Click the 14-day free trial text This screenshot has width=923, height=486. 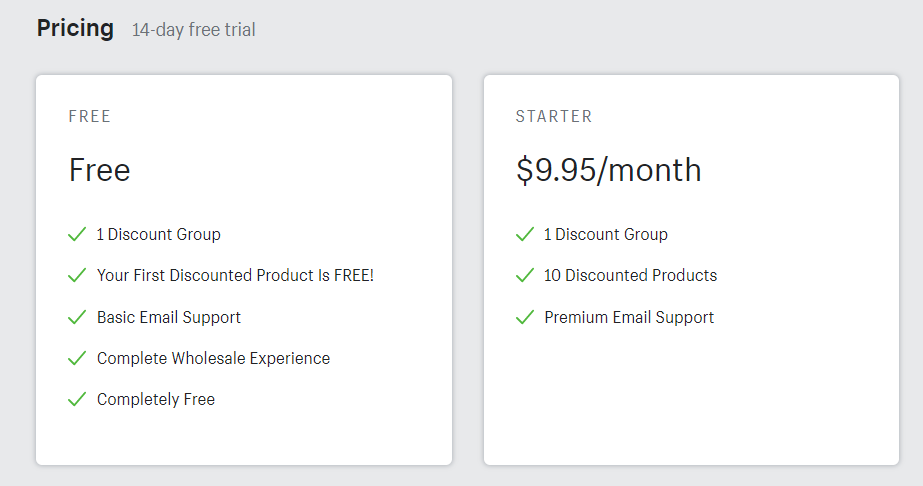click(193, 30)
